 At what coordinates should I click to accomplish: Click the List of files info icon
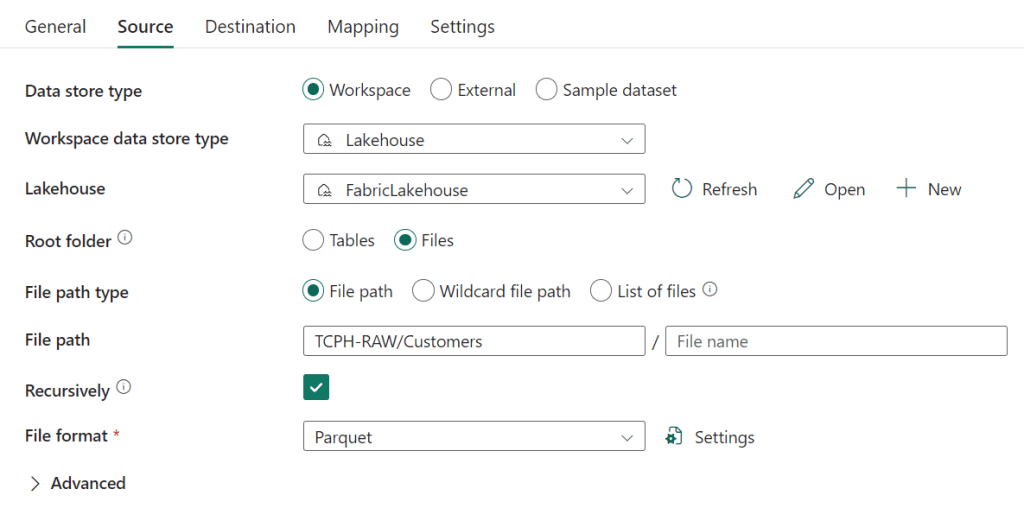coord(710,290)
